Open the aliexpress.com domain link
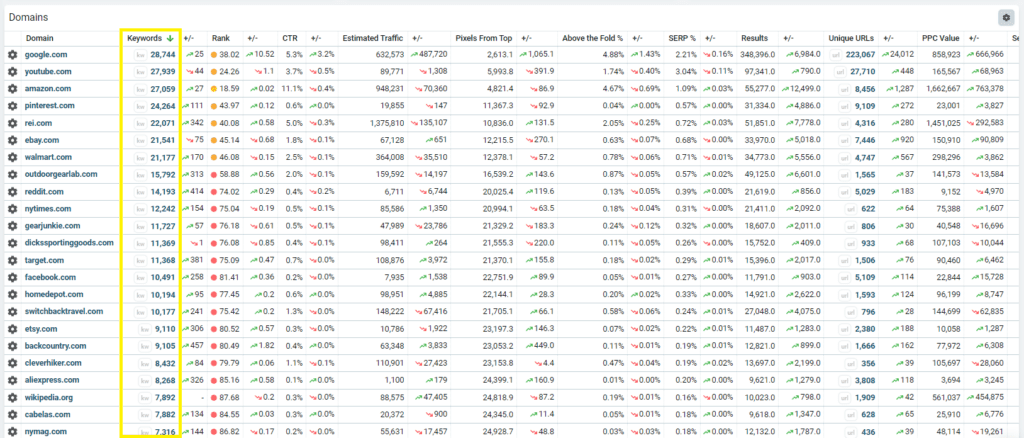1024x438 pixels. point(52,380)
